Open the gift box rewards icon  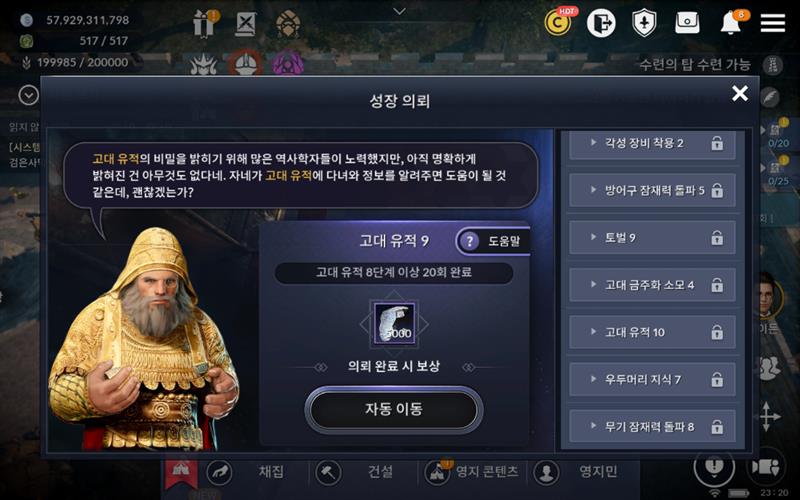[x=205, y=23]
